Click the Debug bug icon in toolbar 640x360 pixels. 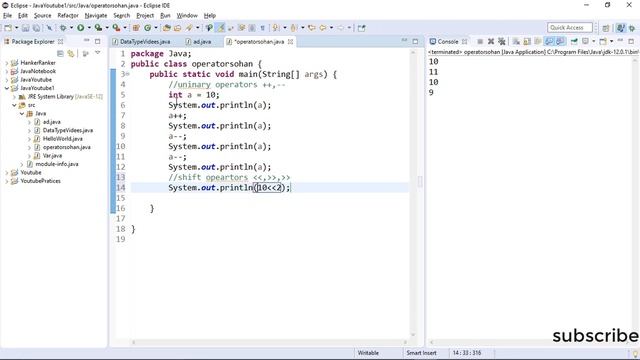click(63, 28)
